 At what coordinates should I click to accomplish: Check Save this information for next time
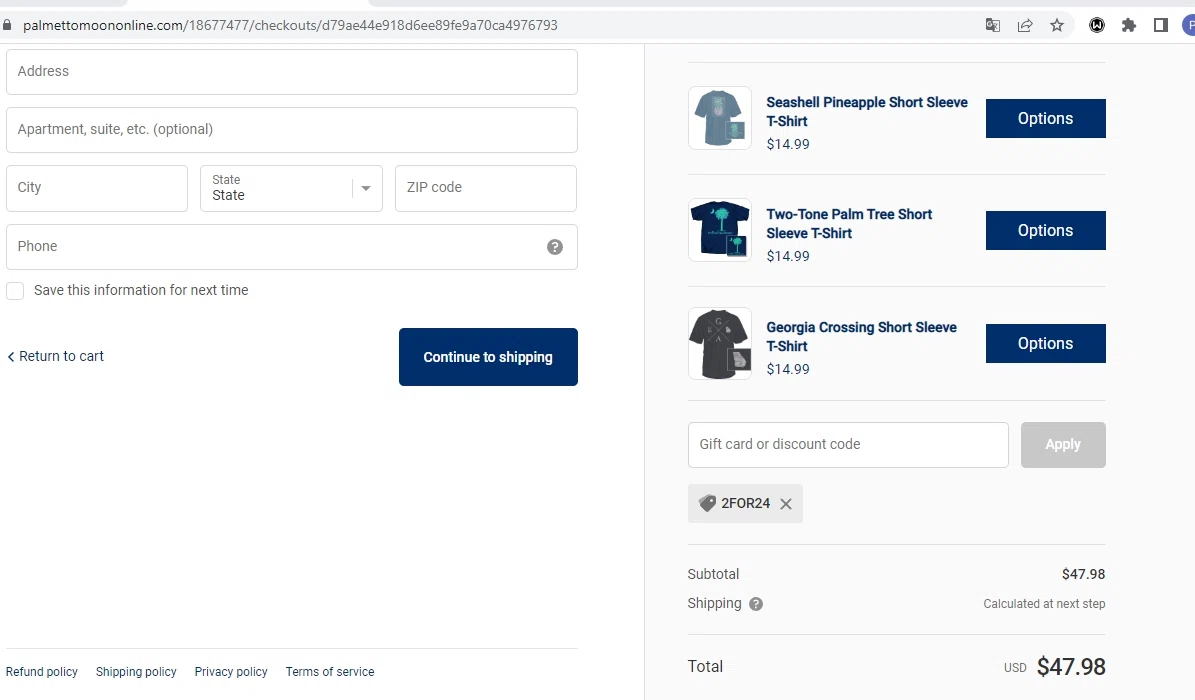(x=15, y=291)
